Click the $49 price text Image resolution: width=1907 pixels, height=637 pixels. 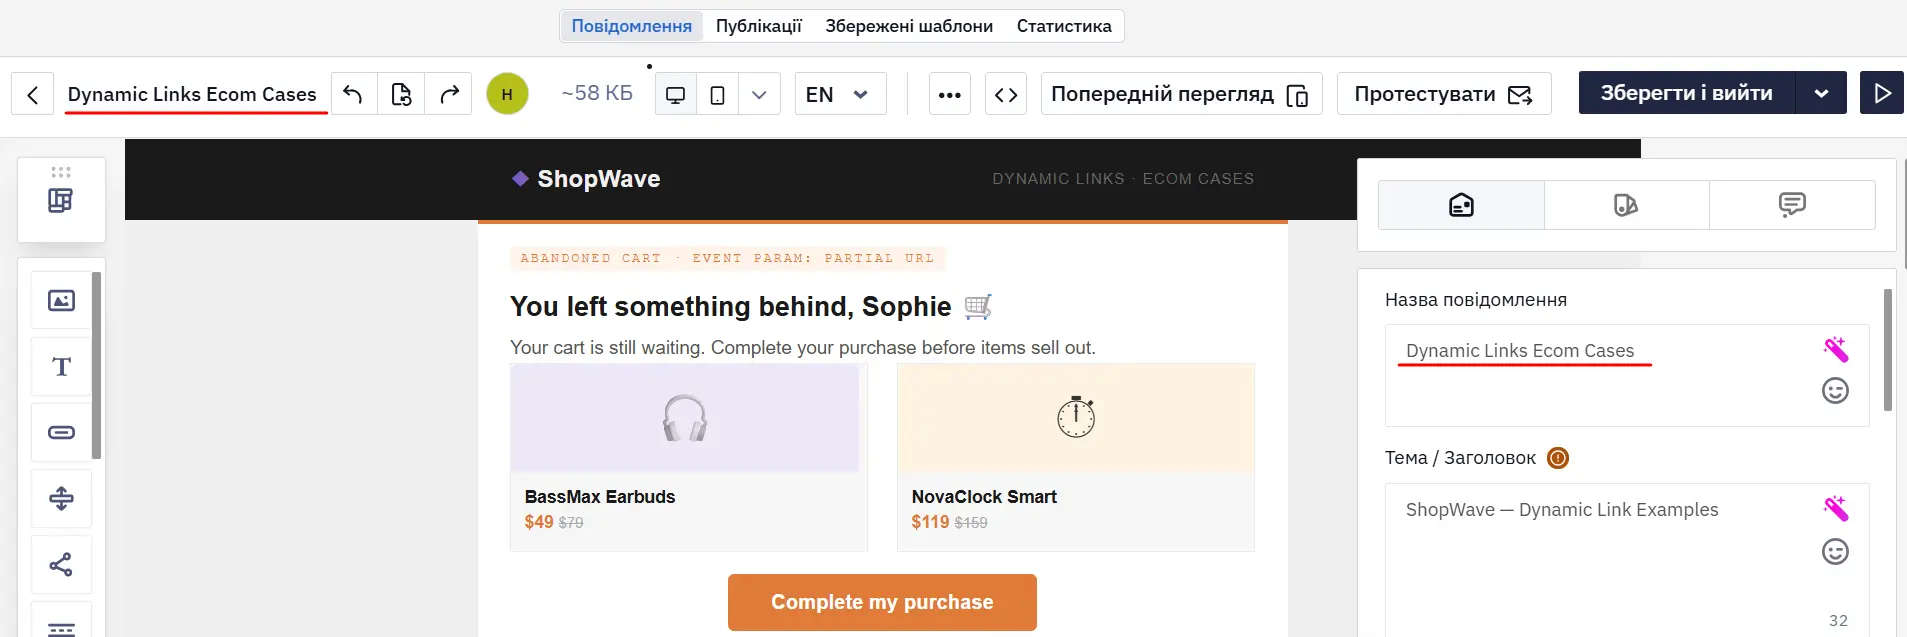pos(539,522)
